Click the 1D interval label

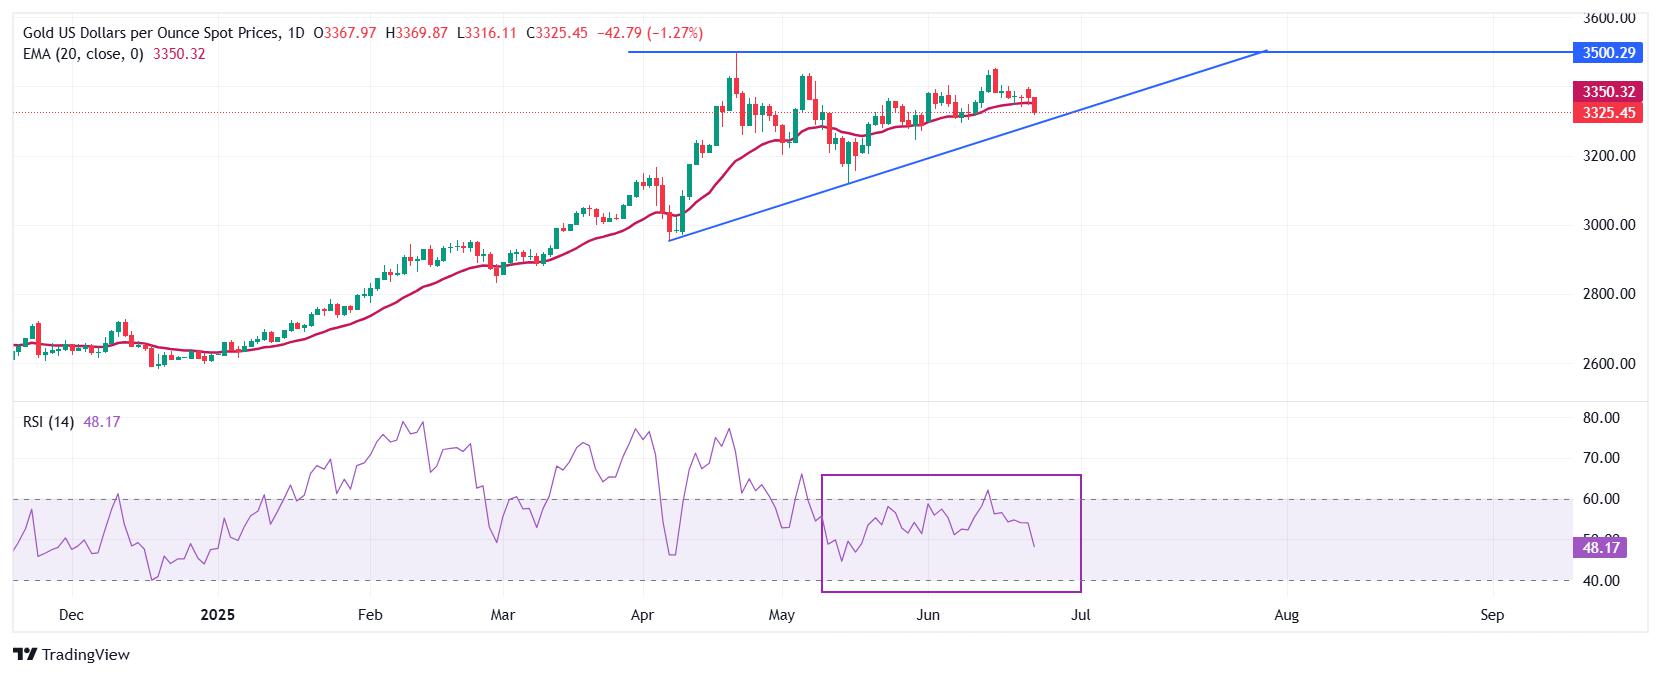pyautogui.click(x=295, y=33)
